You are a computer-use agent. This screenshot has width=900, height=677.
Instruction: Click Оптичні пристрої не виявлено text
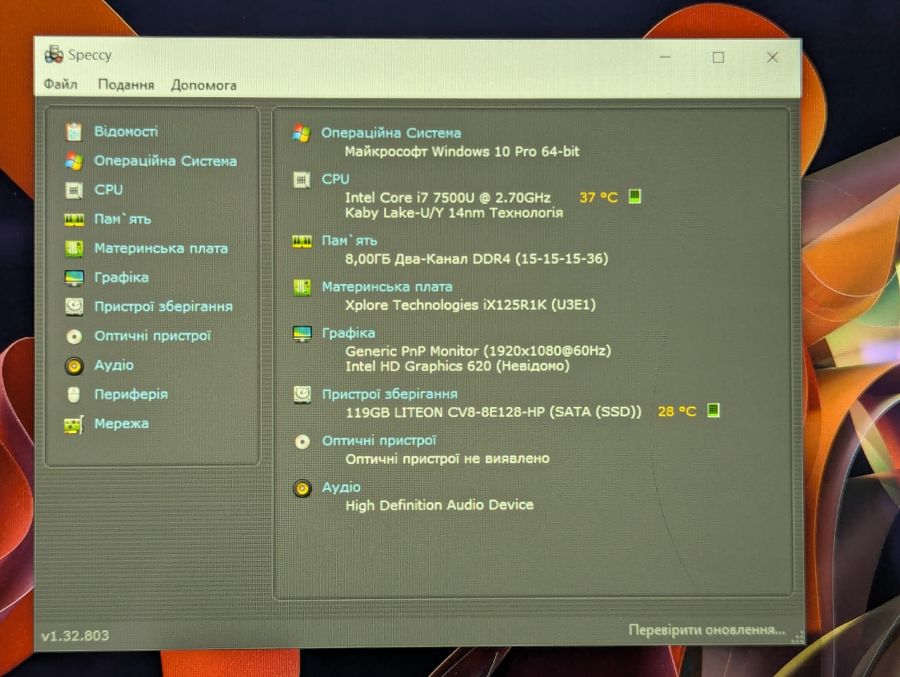coord(447,459)
